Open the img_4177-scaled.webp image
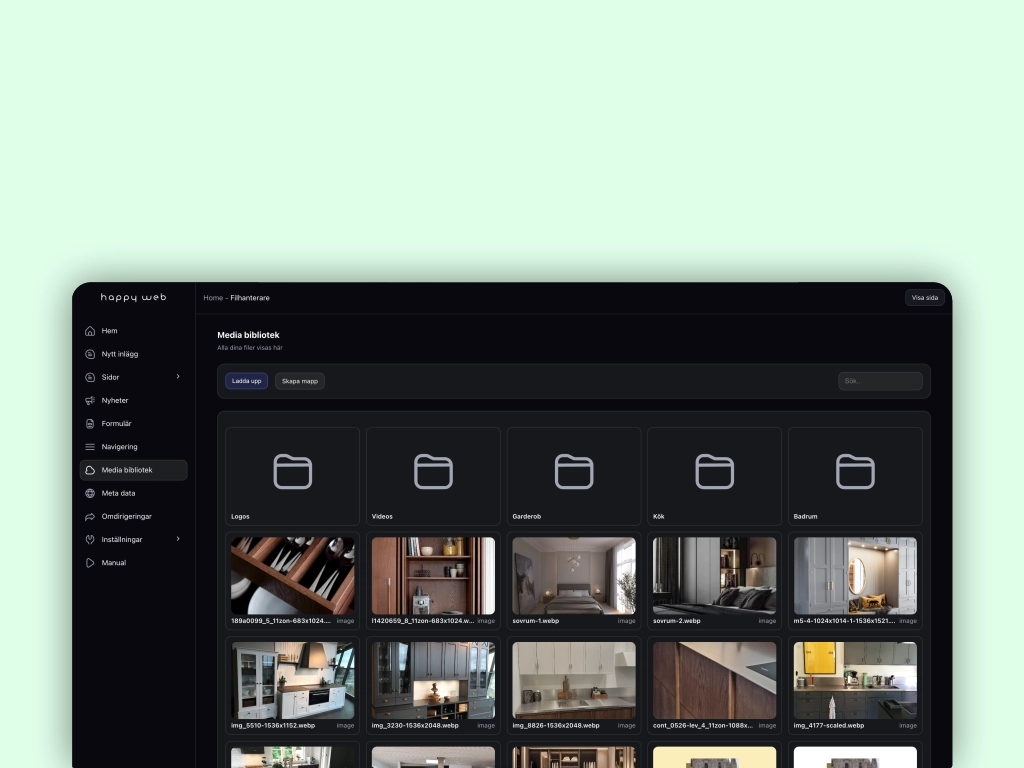The height and width of the screenshot is (768, 1024). (x=855, y=680)
